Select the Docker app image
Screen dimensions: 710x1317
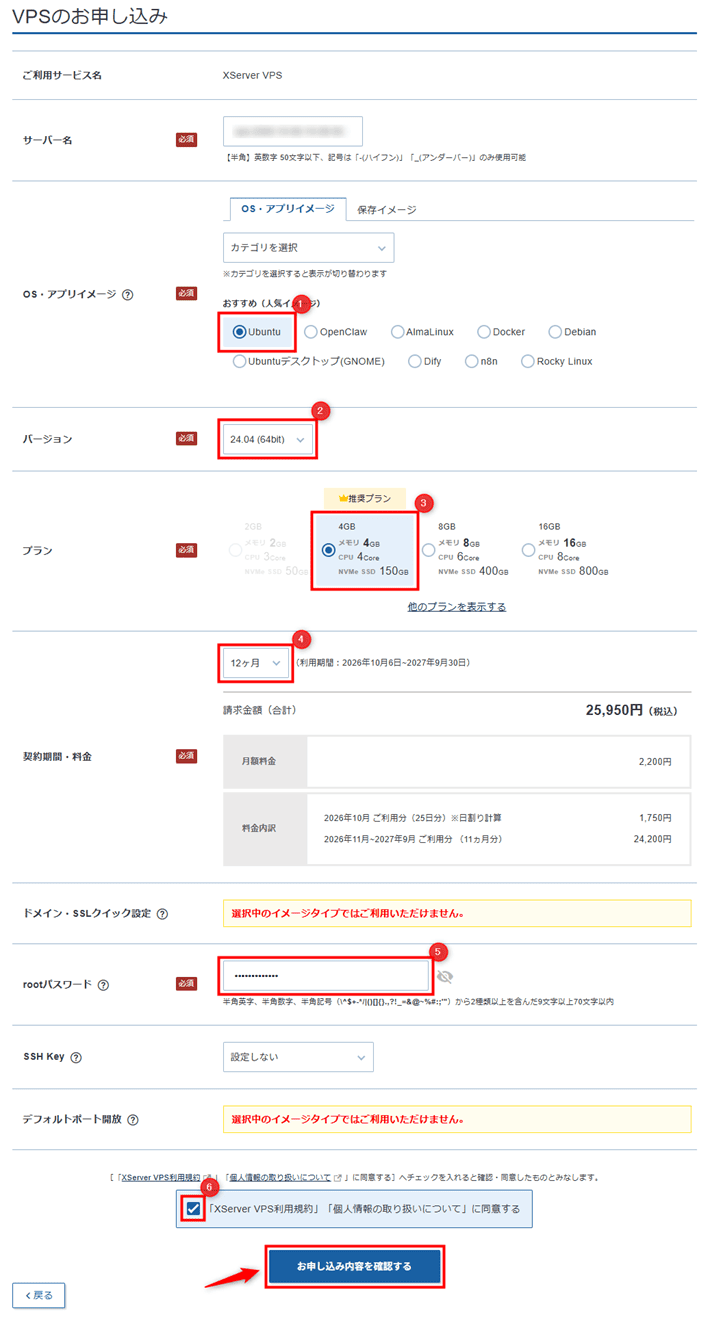coord(484,332)
